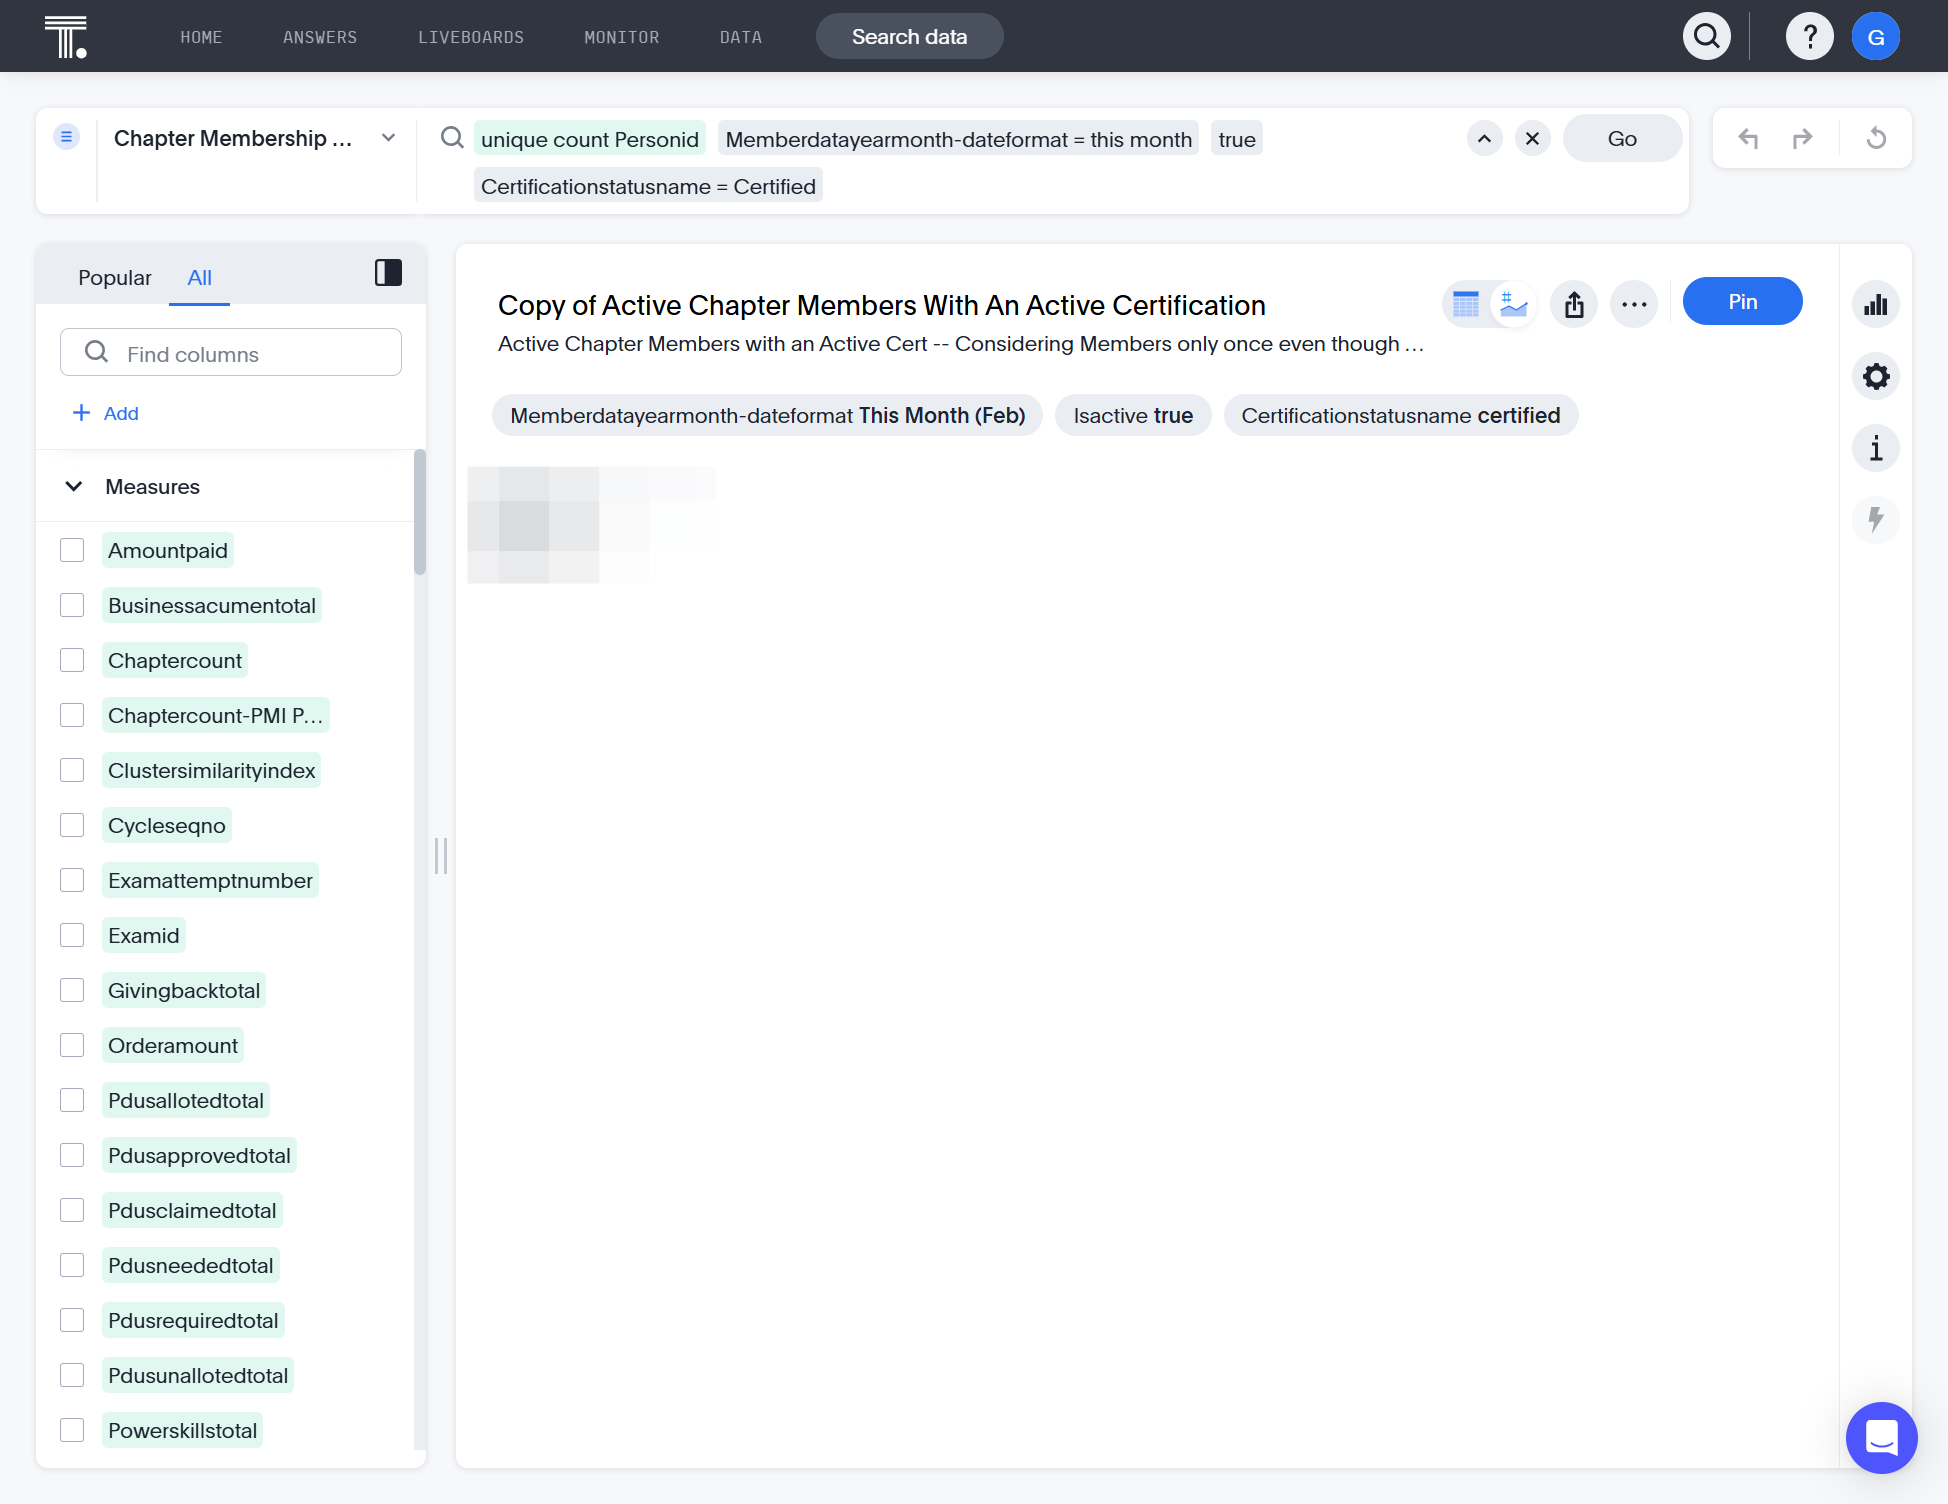1948x1504 pixels.
Task: Click the Go button
Action: coord(1622,138)
